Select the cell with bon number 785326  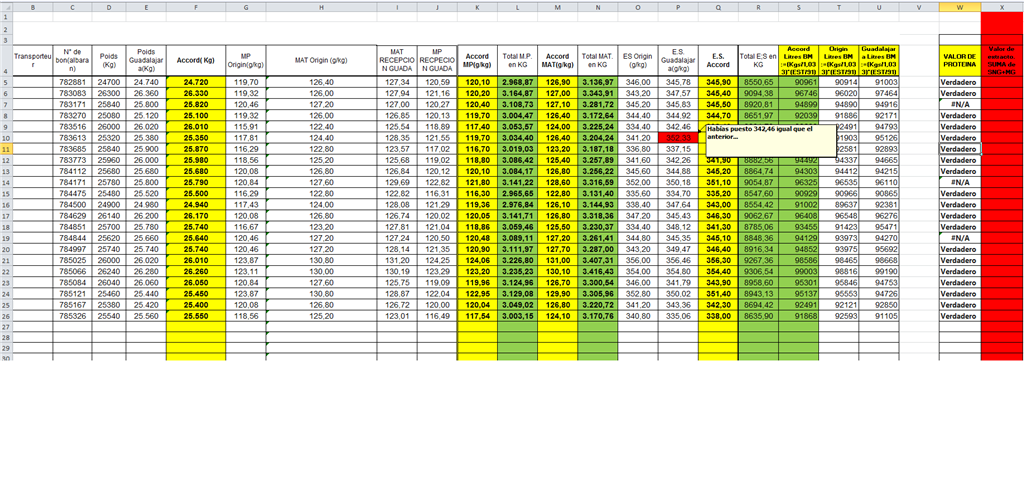tap(72, 316)
